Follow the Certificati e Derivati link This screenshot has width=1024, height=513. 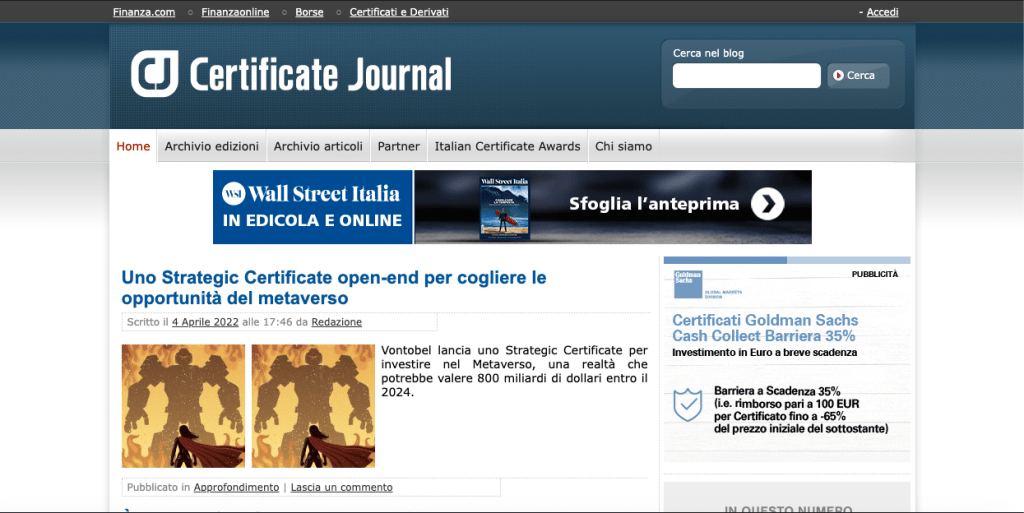tap(399, 12)
